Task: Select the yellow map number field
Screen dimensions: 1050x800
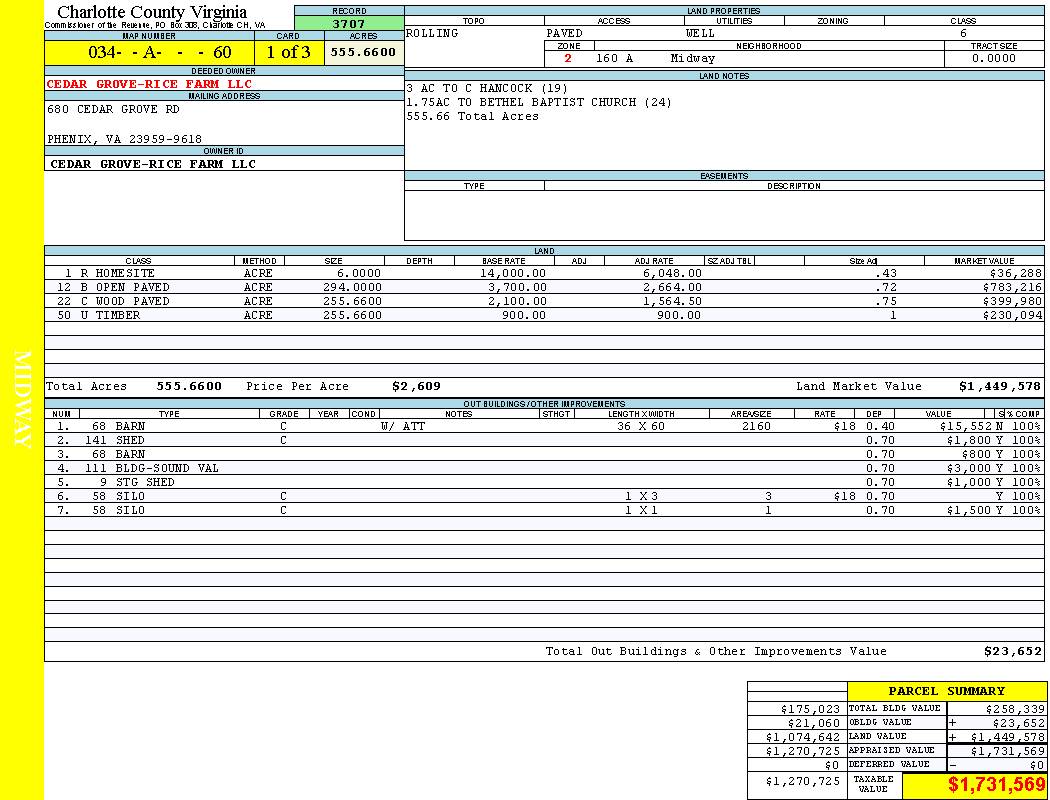Action: 147,52
